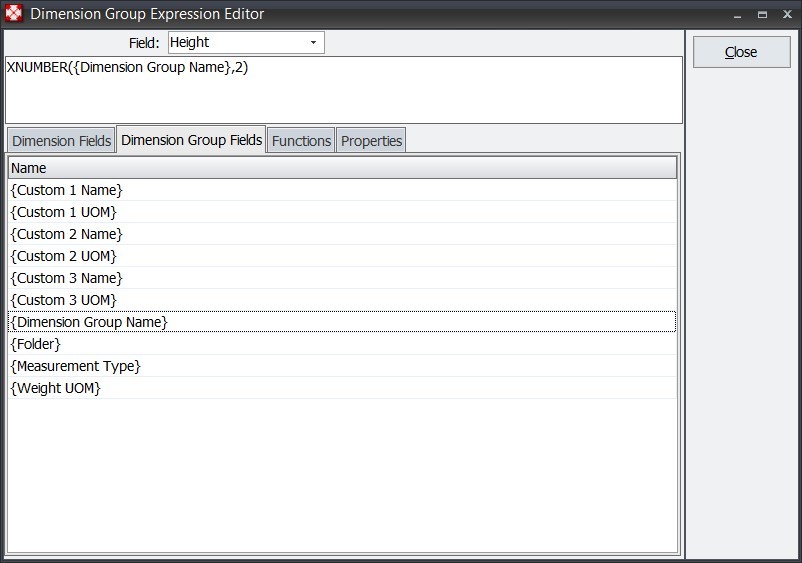The image size is (802, 563).
Task: Minimize the Dimension Group Expression Editor window
Action: point(737,15)
